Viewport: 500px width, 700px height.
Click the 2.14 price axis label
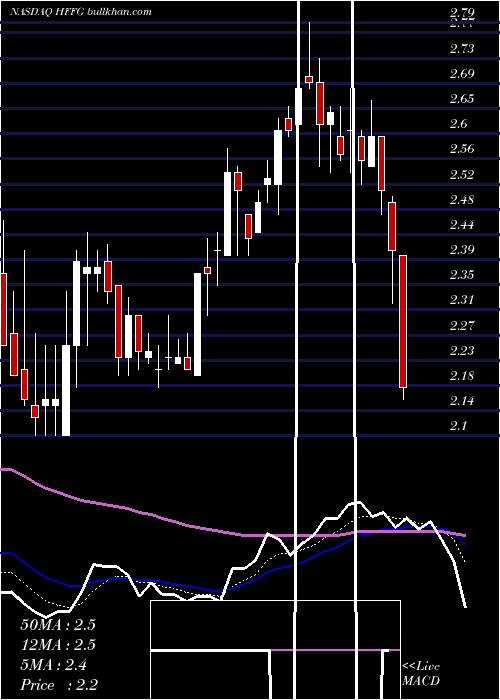pyautogui.click(x=462, y=400)
